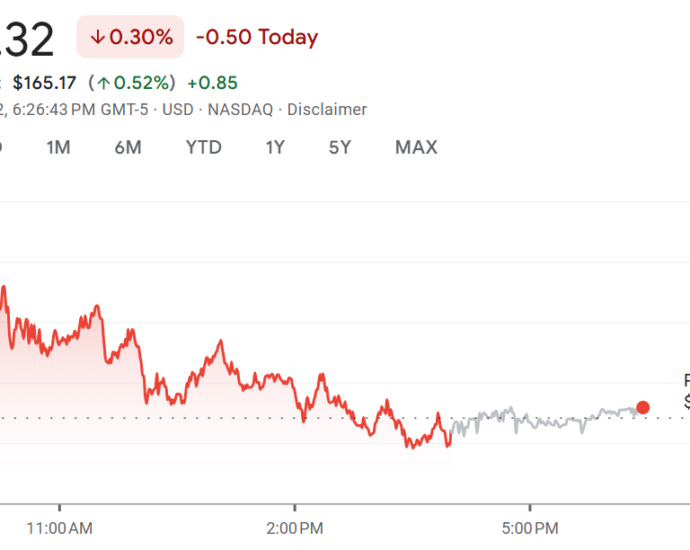The height and width of the screenshot is (550, 690).
Task: Click the 11:00 AM axis label
Action: (59, 527)
